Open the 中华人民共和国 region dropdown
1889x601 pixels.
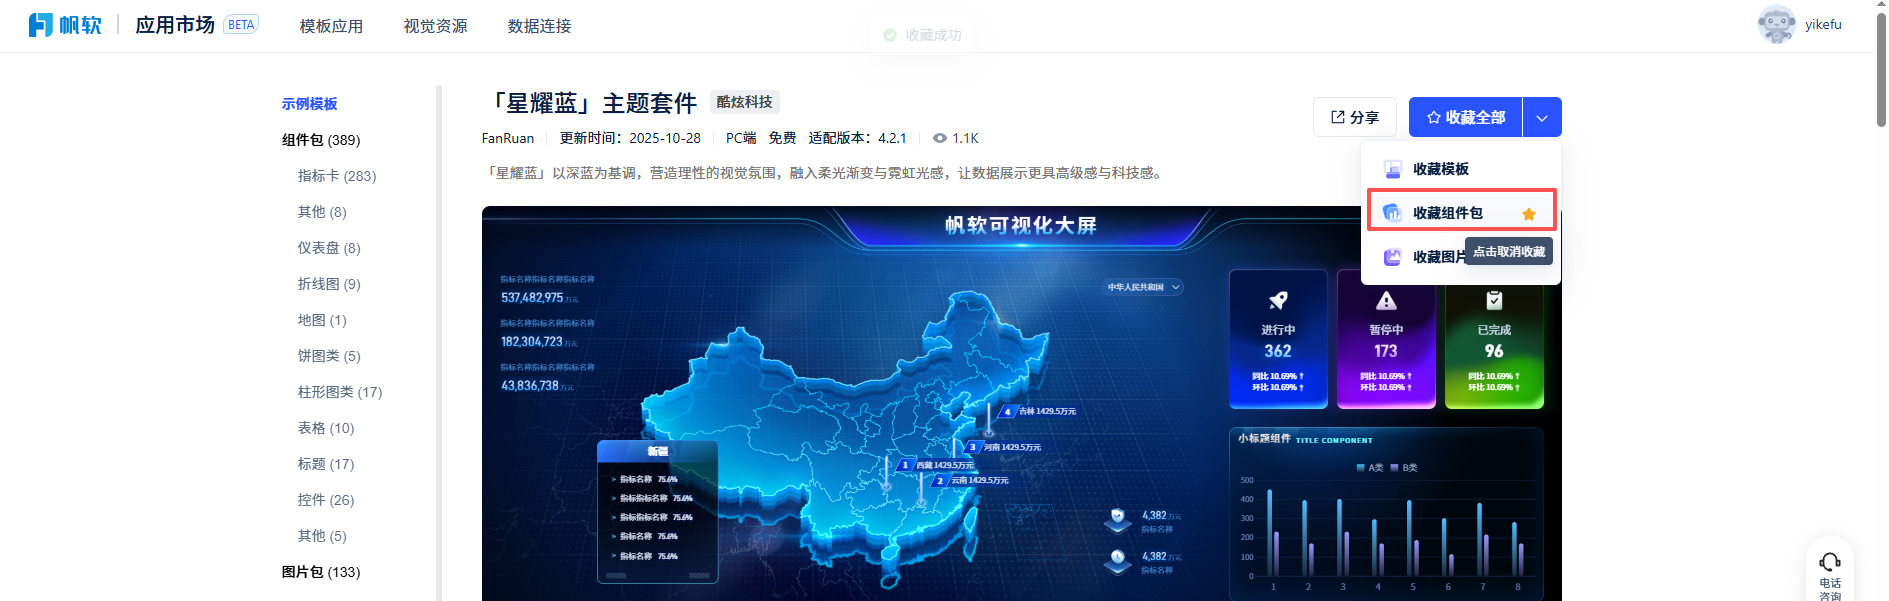coord(1143,287)
